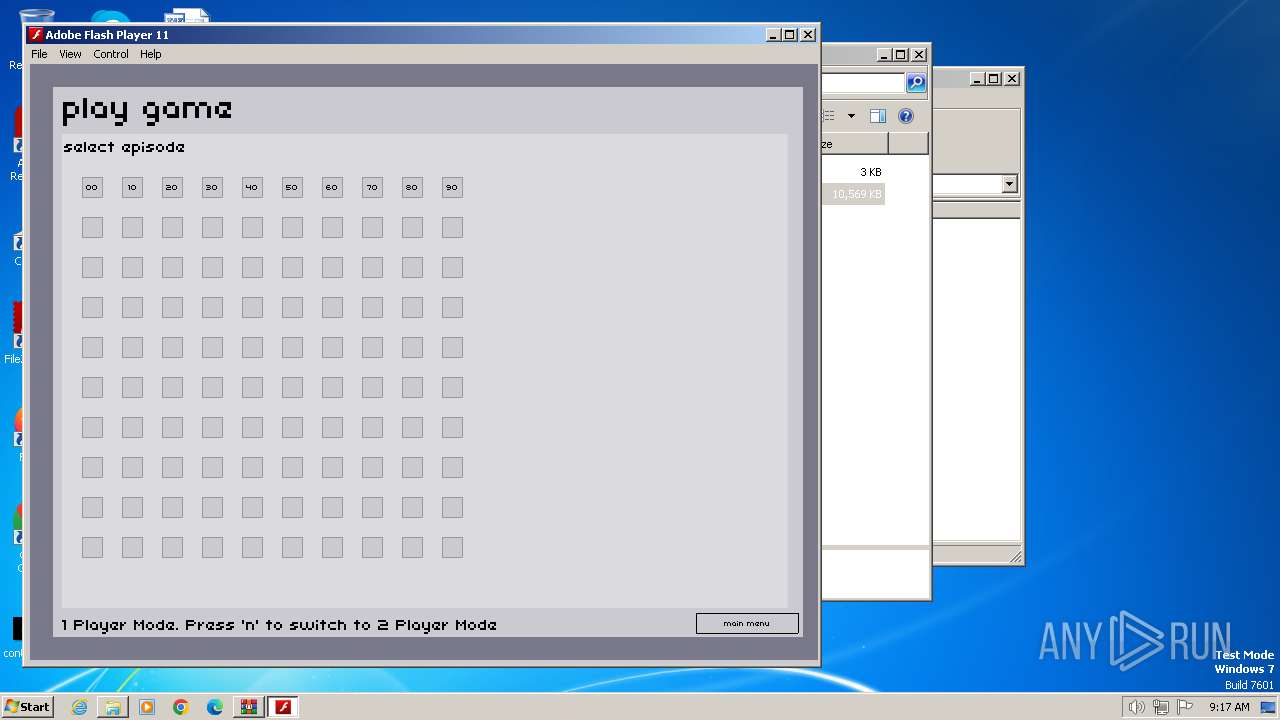
Task: Click the Action Center flag tray icon
Action: pos(1184,707)
